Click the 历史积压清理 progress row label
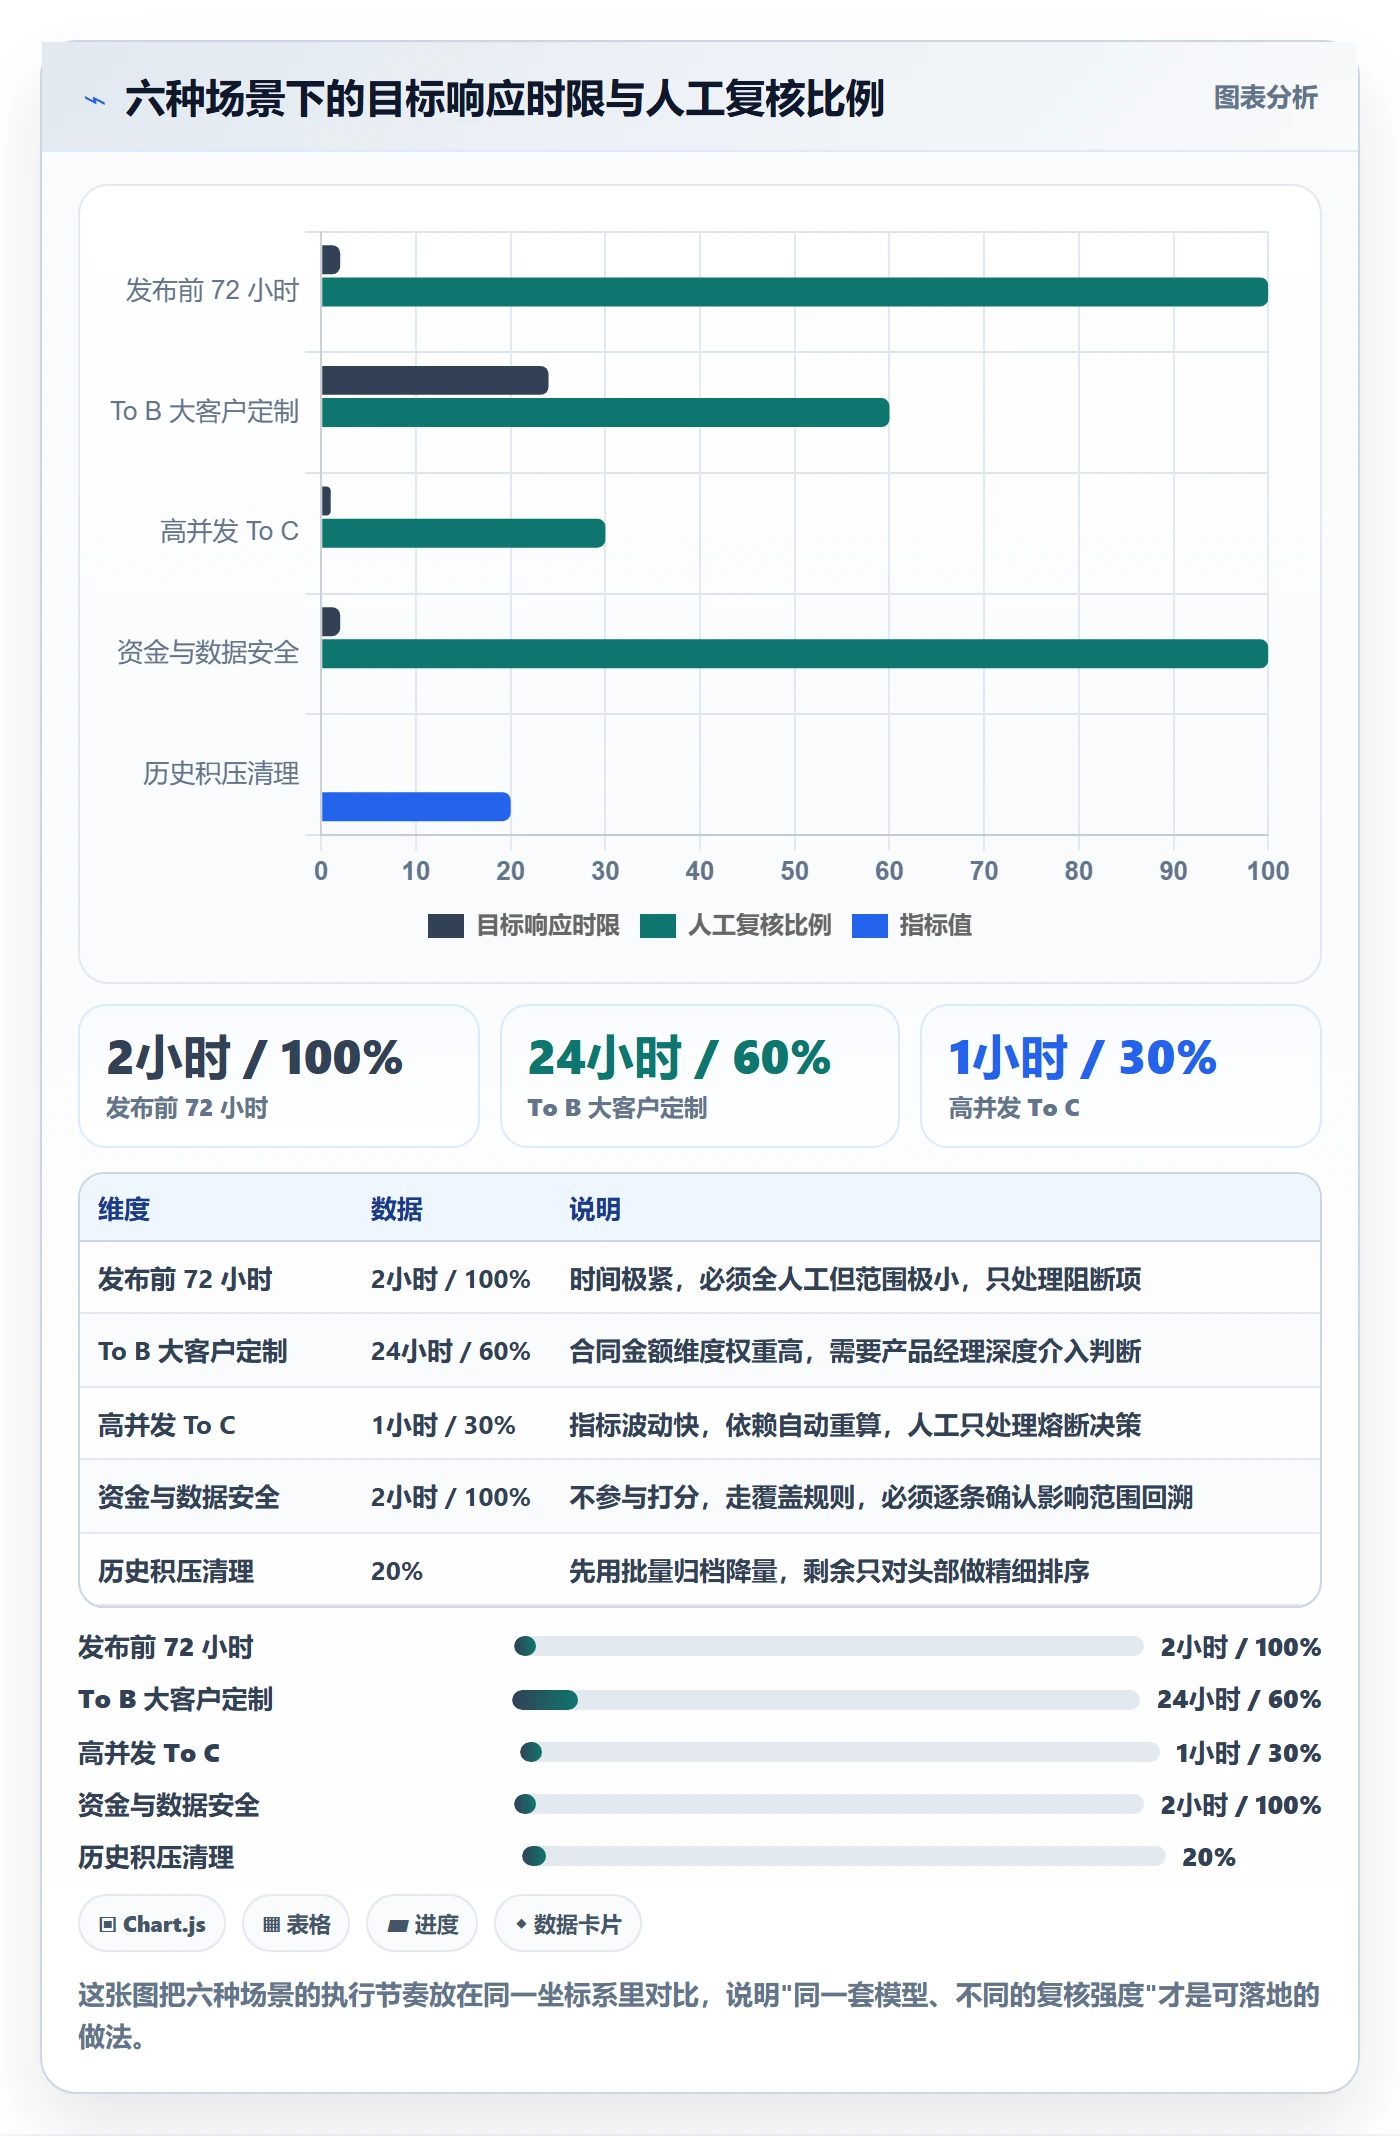The image size is (1400, 2136). (156, 1857)
